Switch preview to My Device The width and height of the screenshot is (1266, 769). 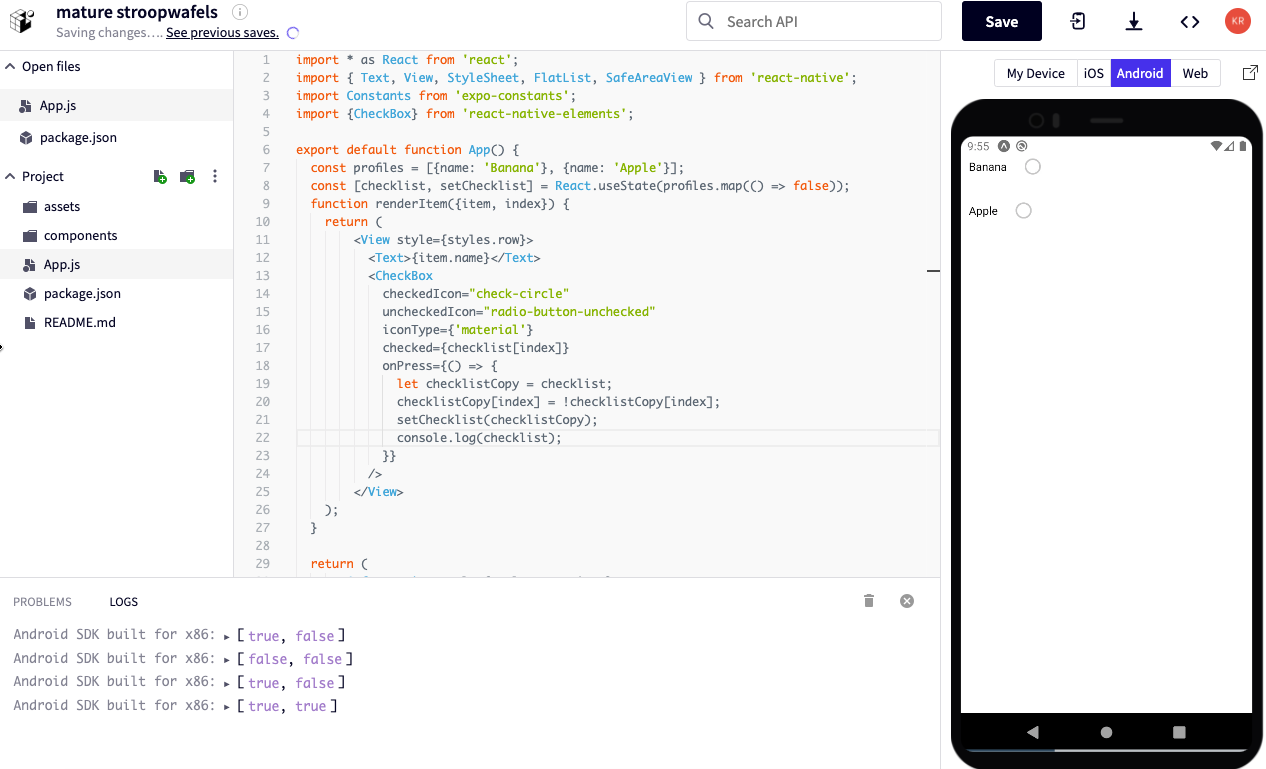click(x=1035, y=73)
